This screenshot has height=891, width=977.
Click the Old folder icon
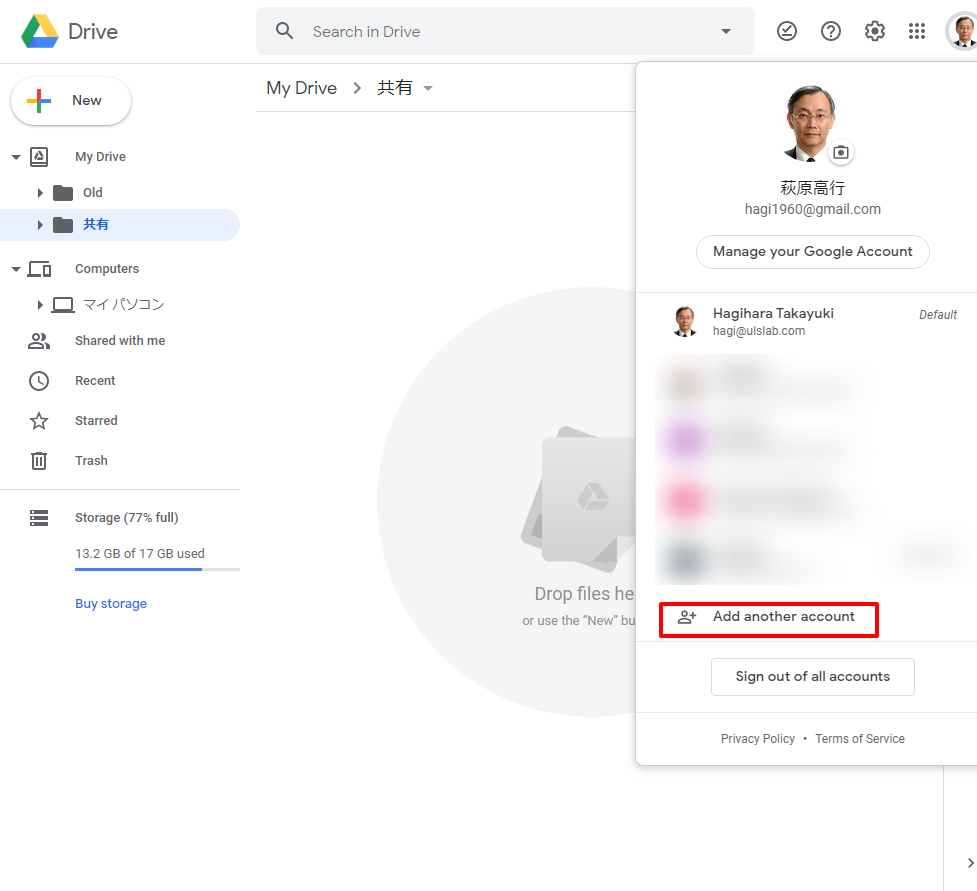[63, 193]
